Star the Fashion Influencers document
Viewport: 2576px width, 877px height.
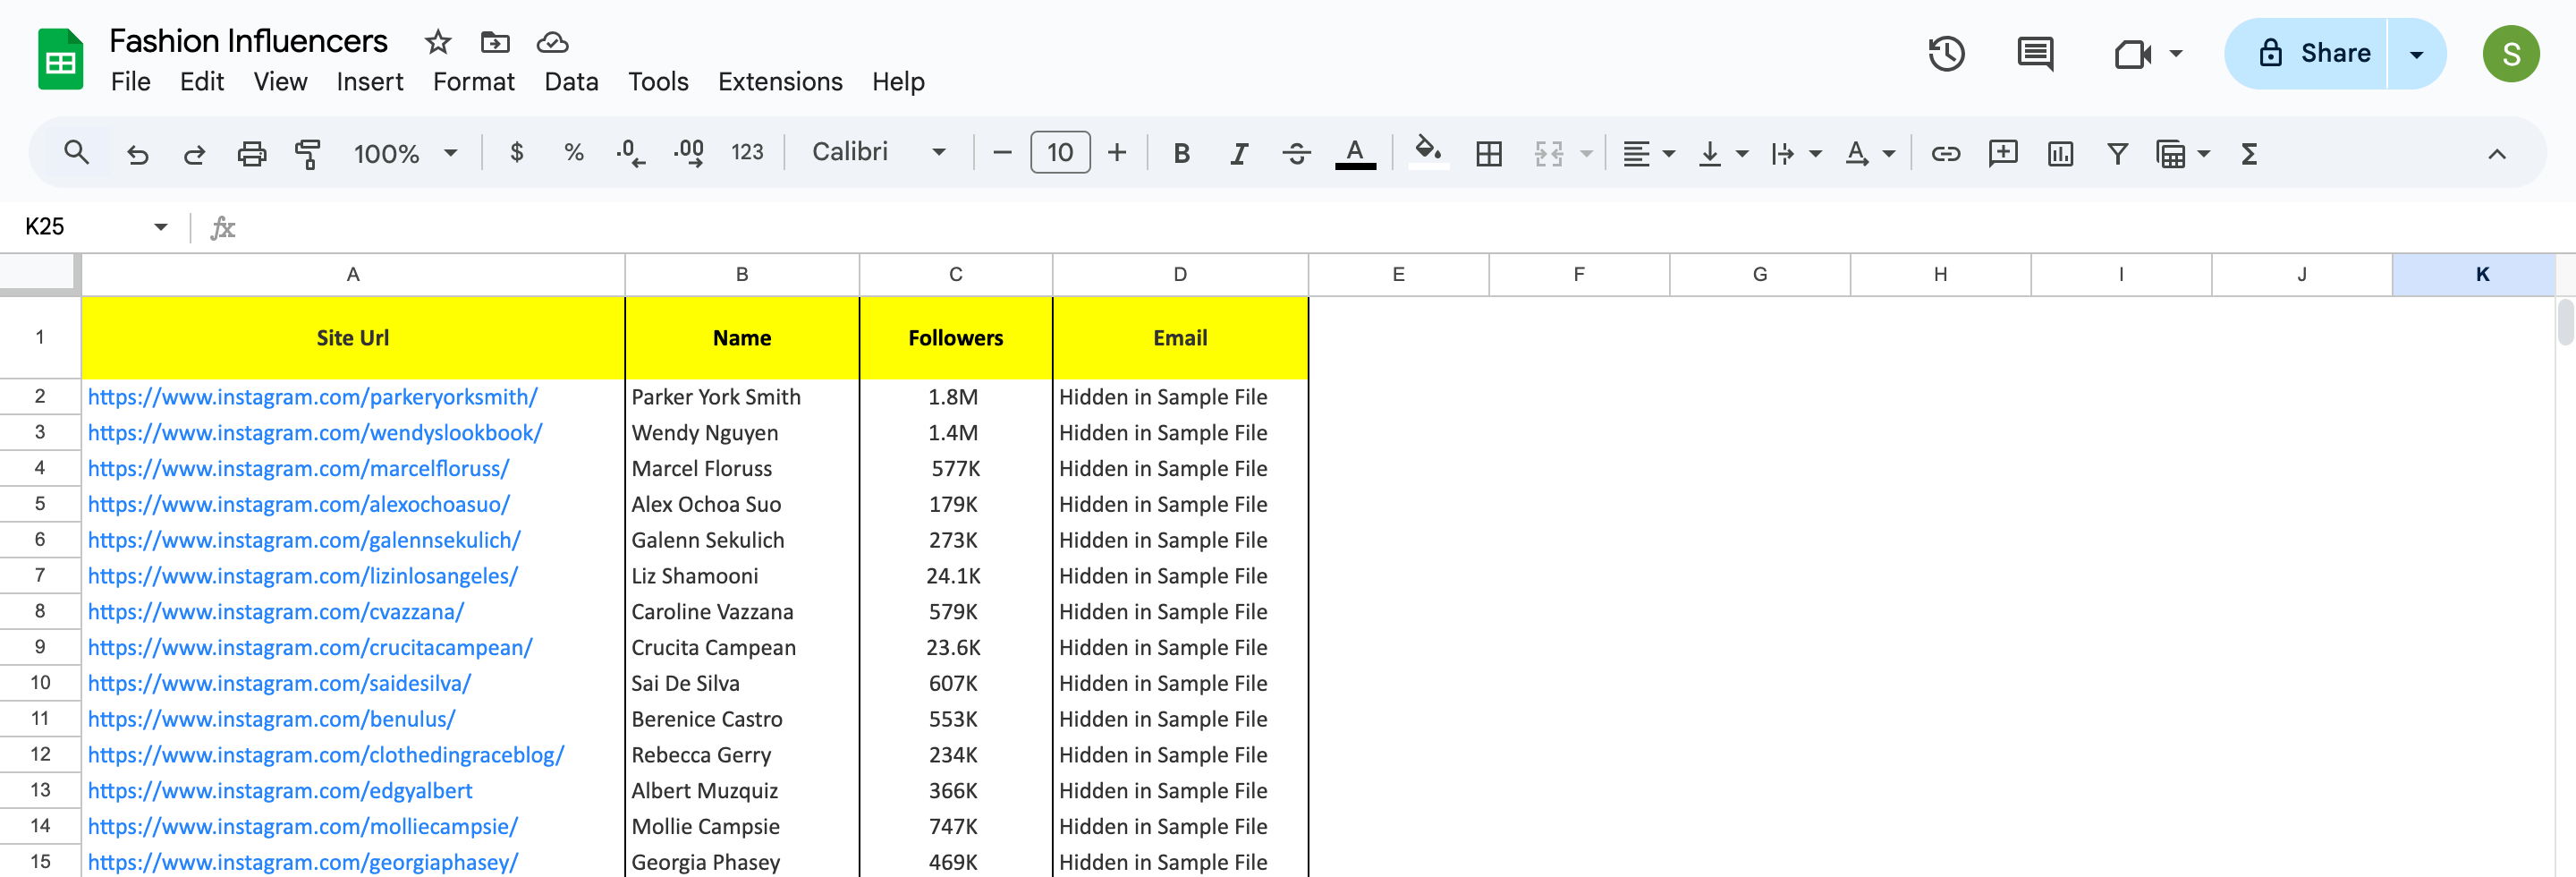point(438,42)
